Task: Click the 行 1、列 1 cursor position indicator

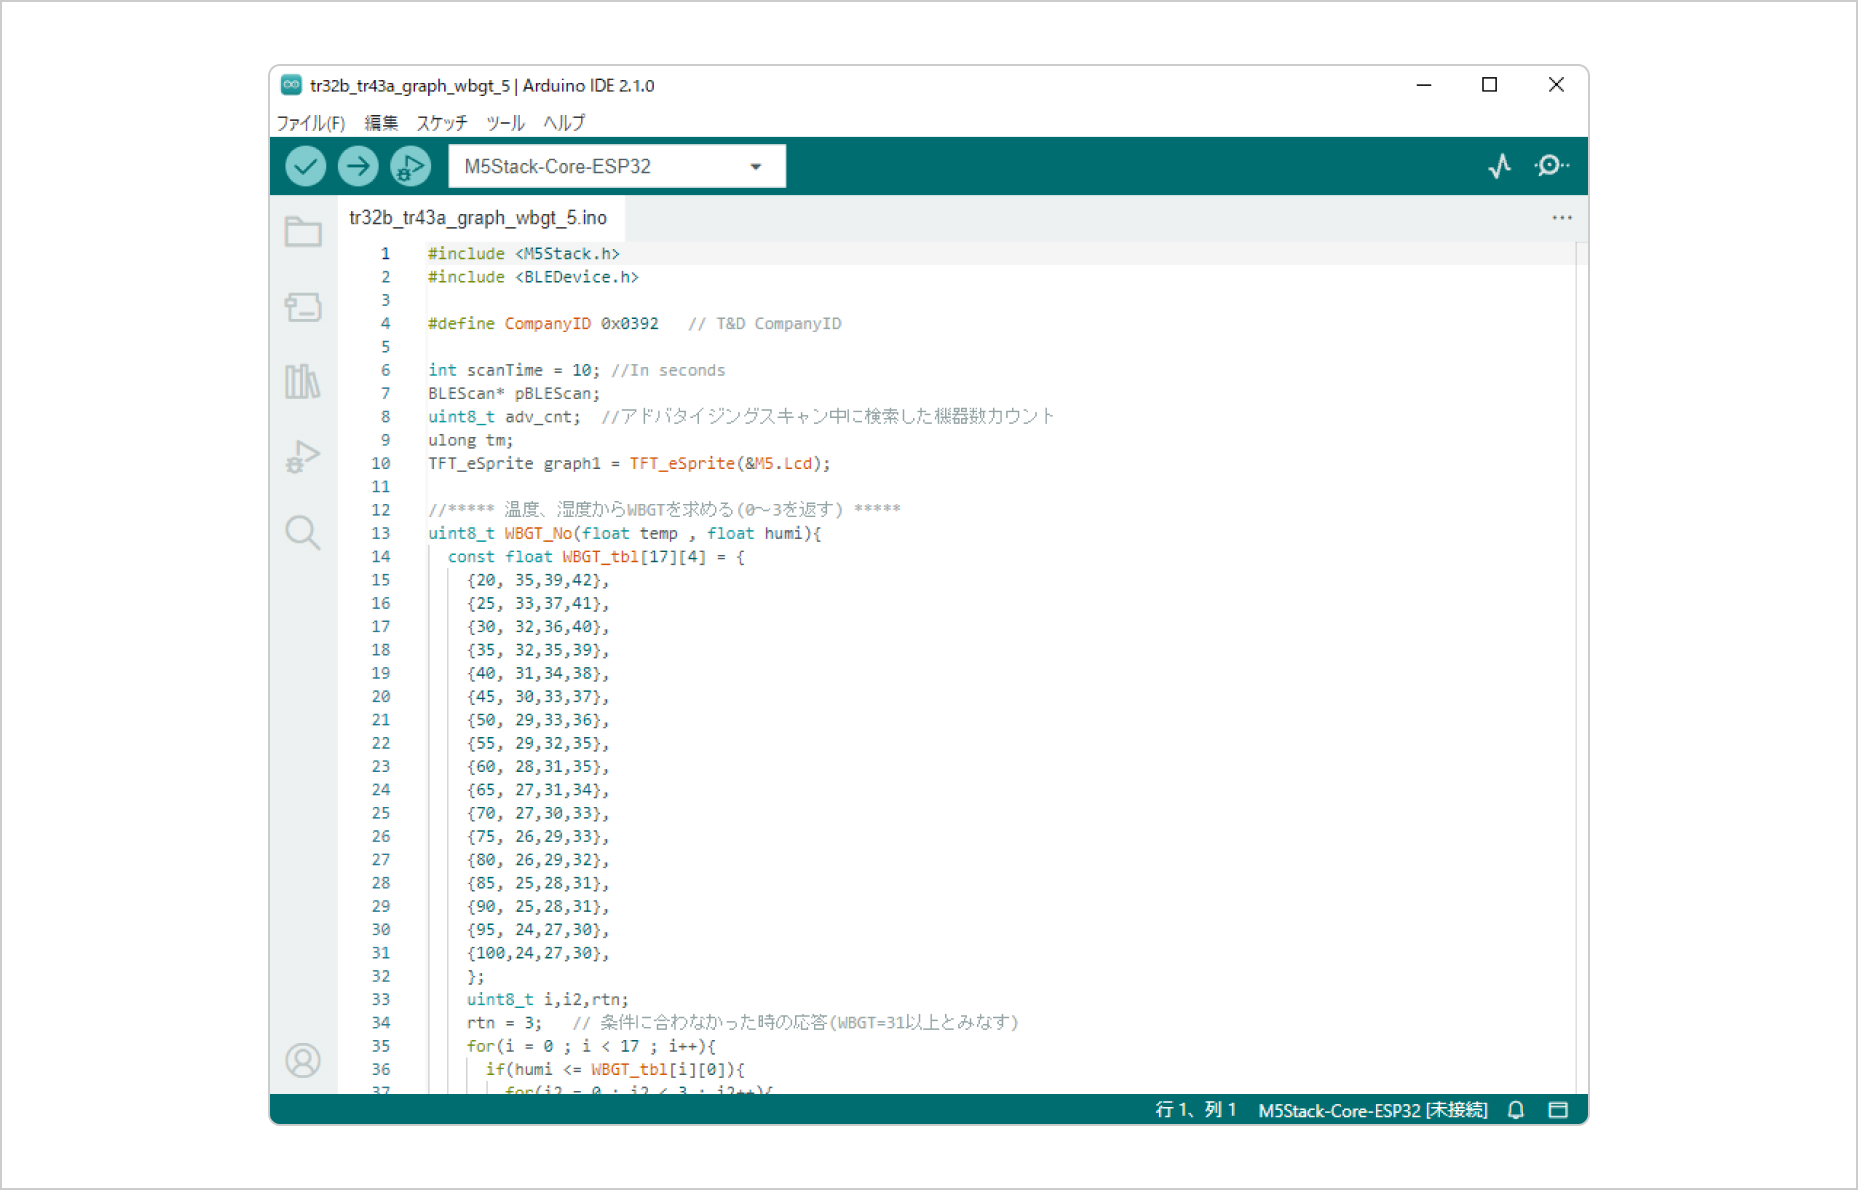Action: pos(1196,1110)
